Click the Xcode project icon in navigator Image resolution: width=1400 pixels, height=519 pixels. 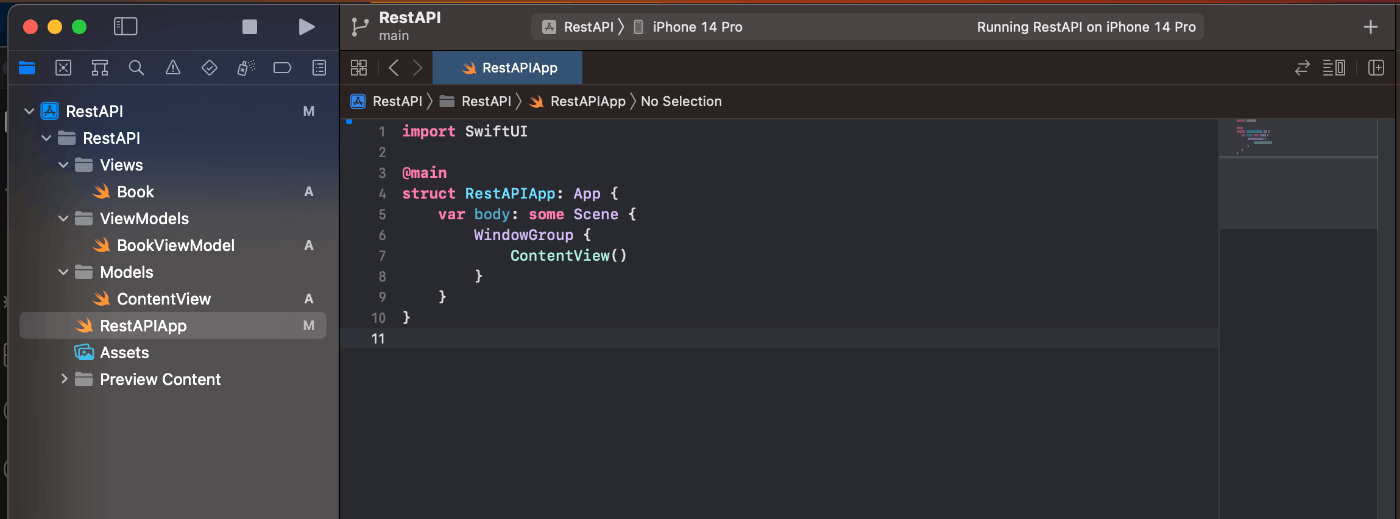50,111
